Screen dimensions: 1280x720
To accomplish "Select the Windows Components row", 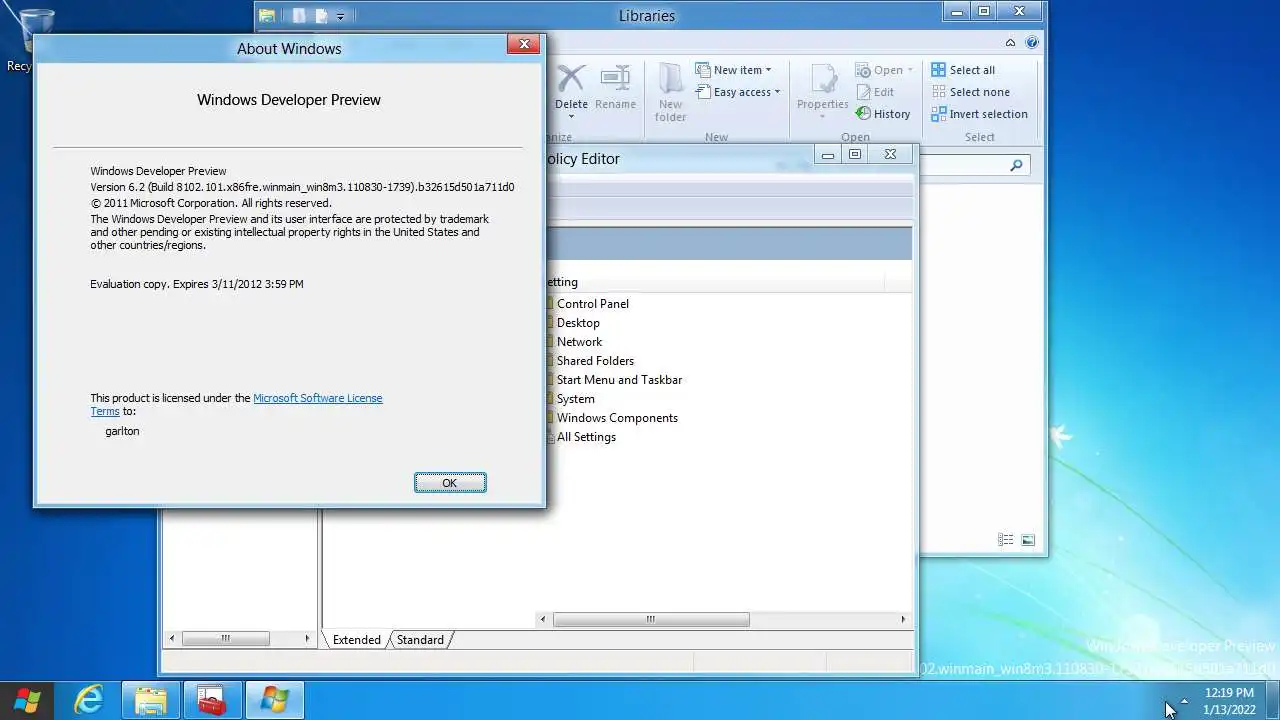I will pyautogui.click(x=617, y=418).
